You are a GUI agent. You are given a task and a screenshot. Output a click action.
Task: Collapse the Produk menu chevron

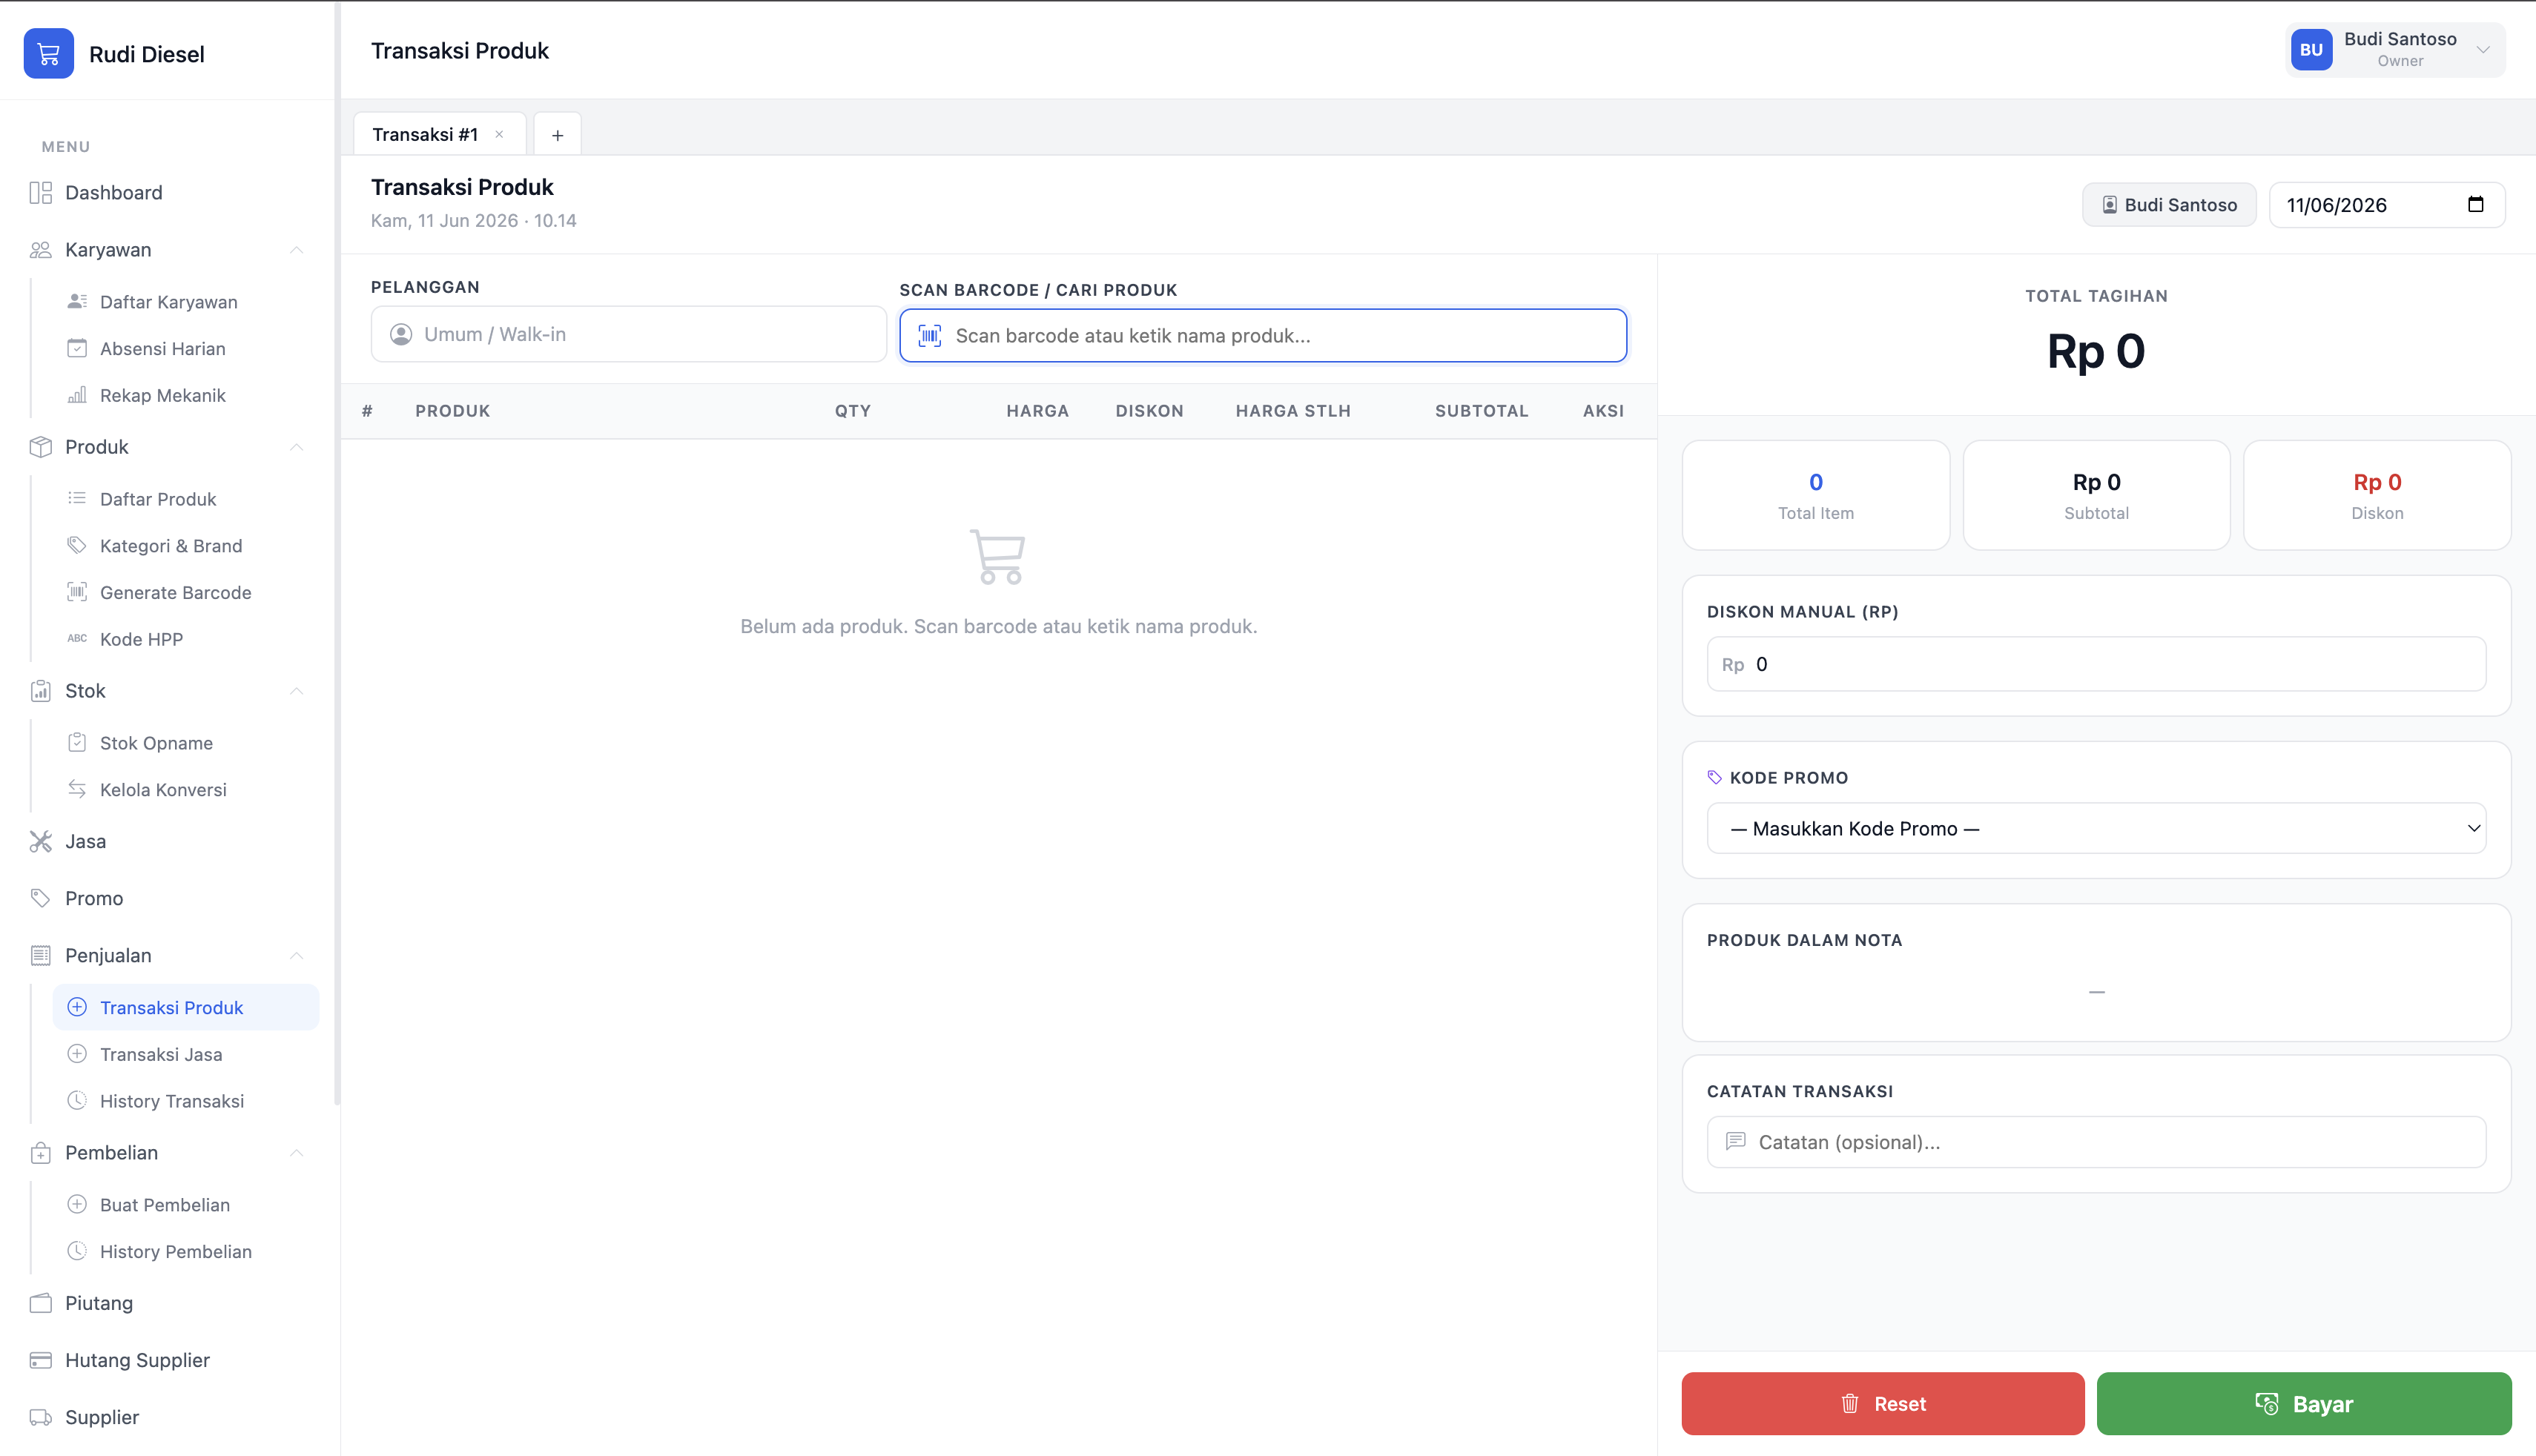point(296,447)
